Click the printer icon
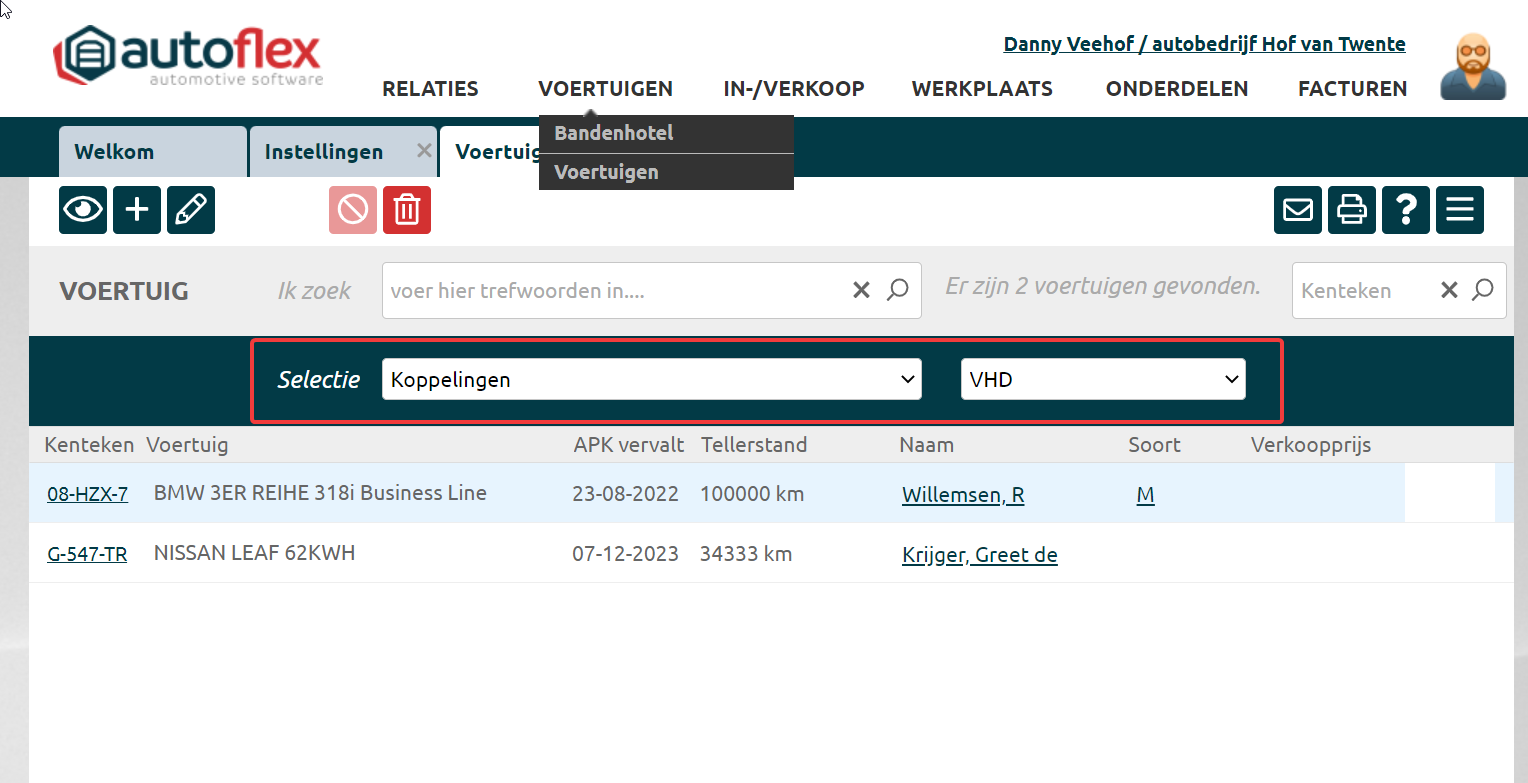The width and height of the screenshot is (1528, 783). click(x=1352, y=210)
